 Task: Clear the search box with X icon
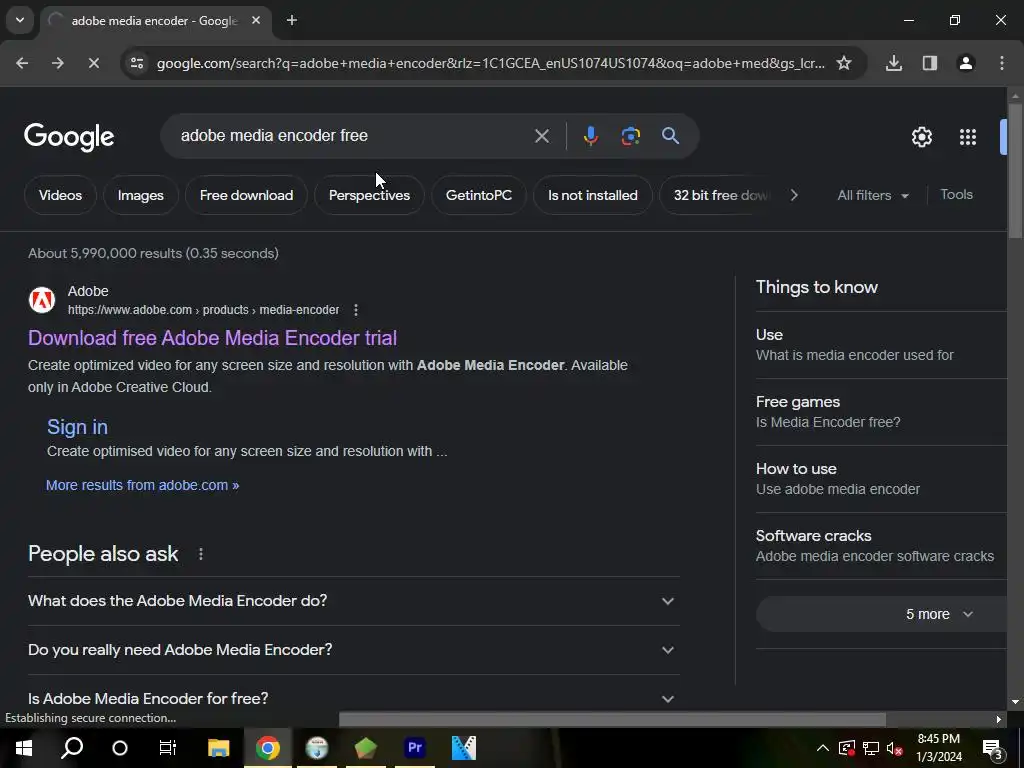[x=541, y=136]
